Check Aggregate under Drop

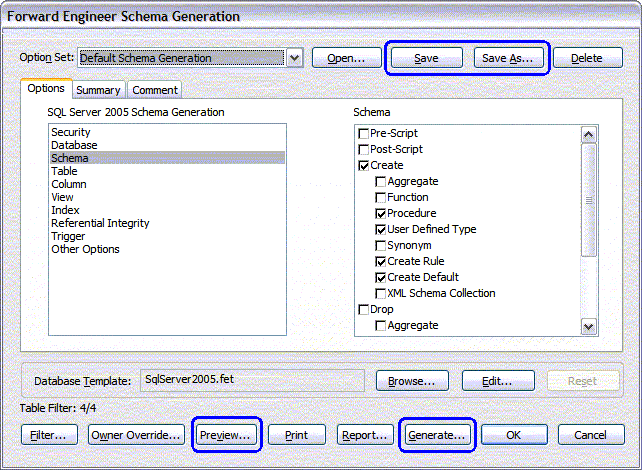coord(380,325)
